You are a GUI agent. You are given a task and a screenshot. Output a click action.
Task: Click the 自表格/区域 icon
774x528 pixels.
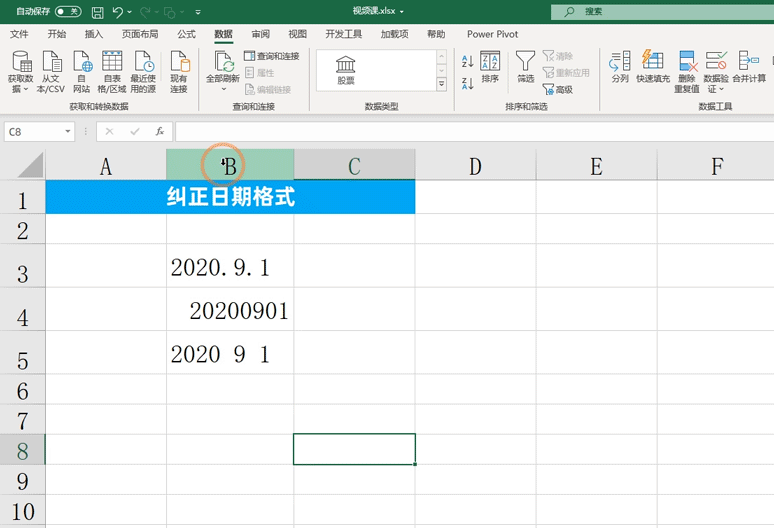[112, 72]
